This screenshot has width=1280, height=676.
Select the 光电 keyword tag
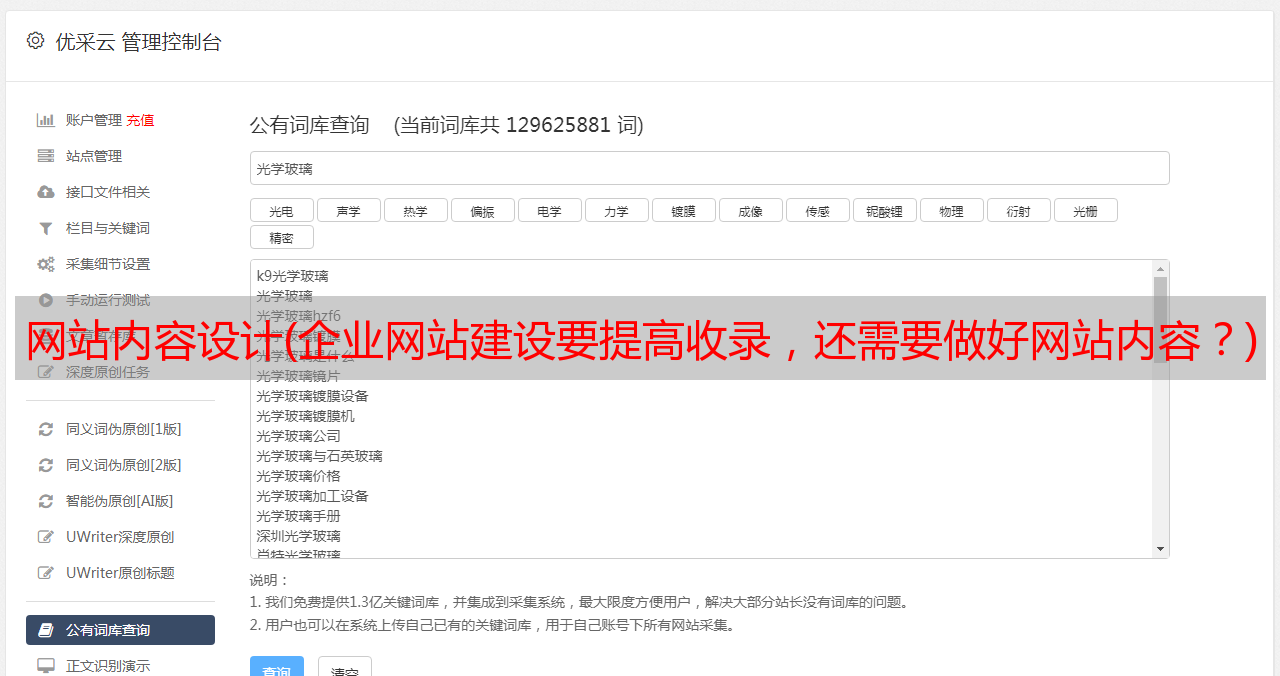(x=281, y=210)
